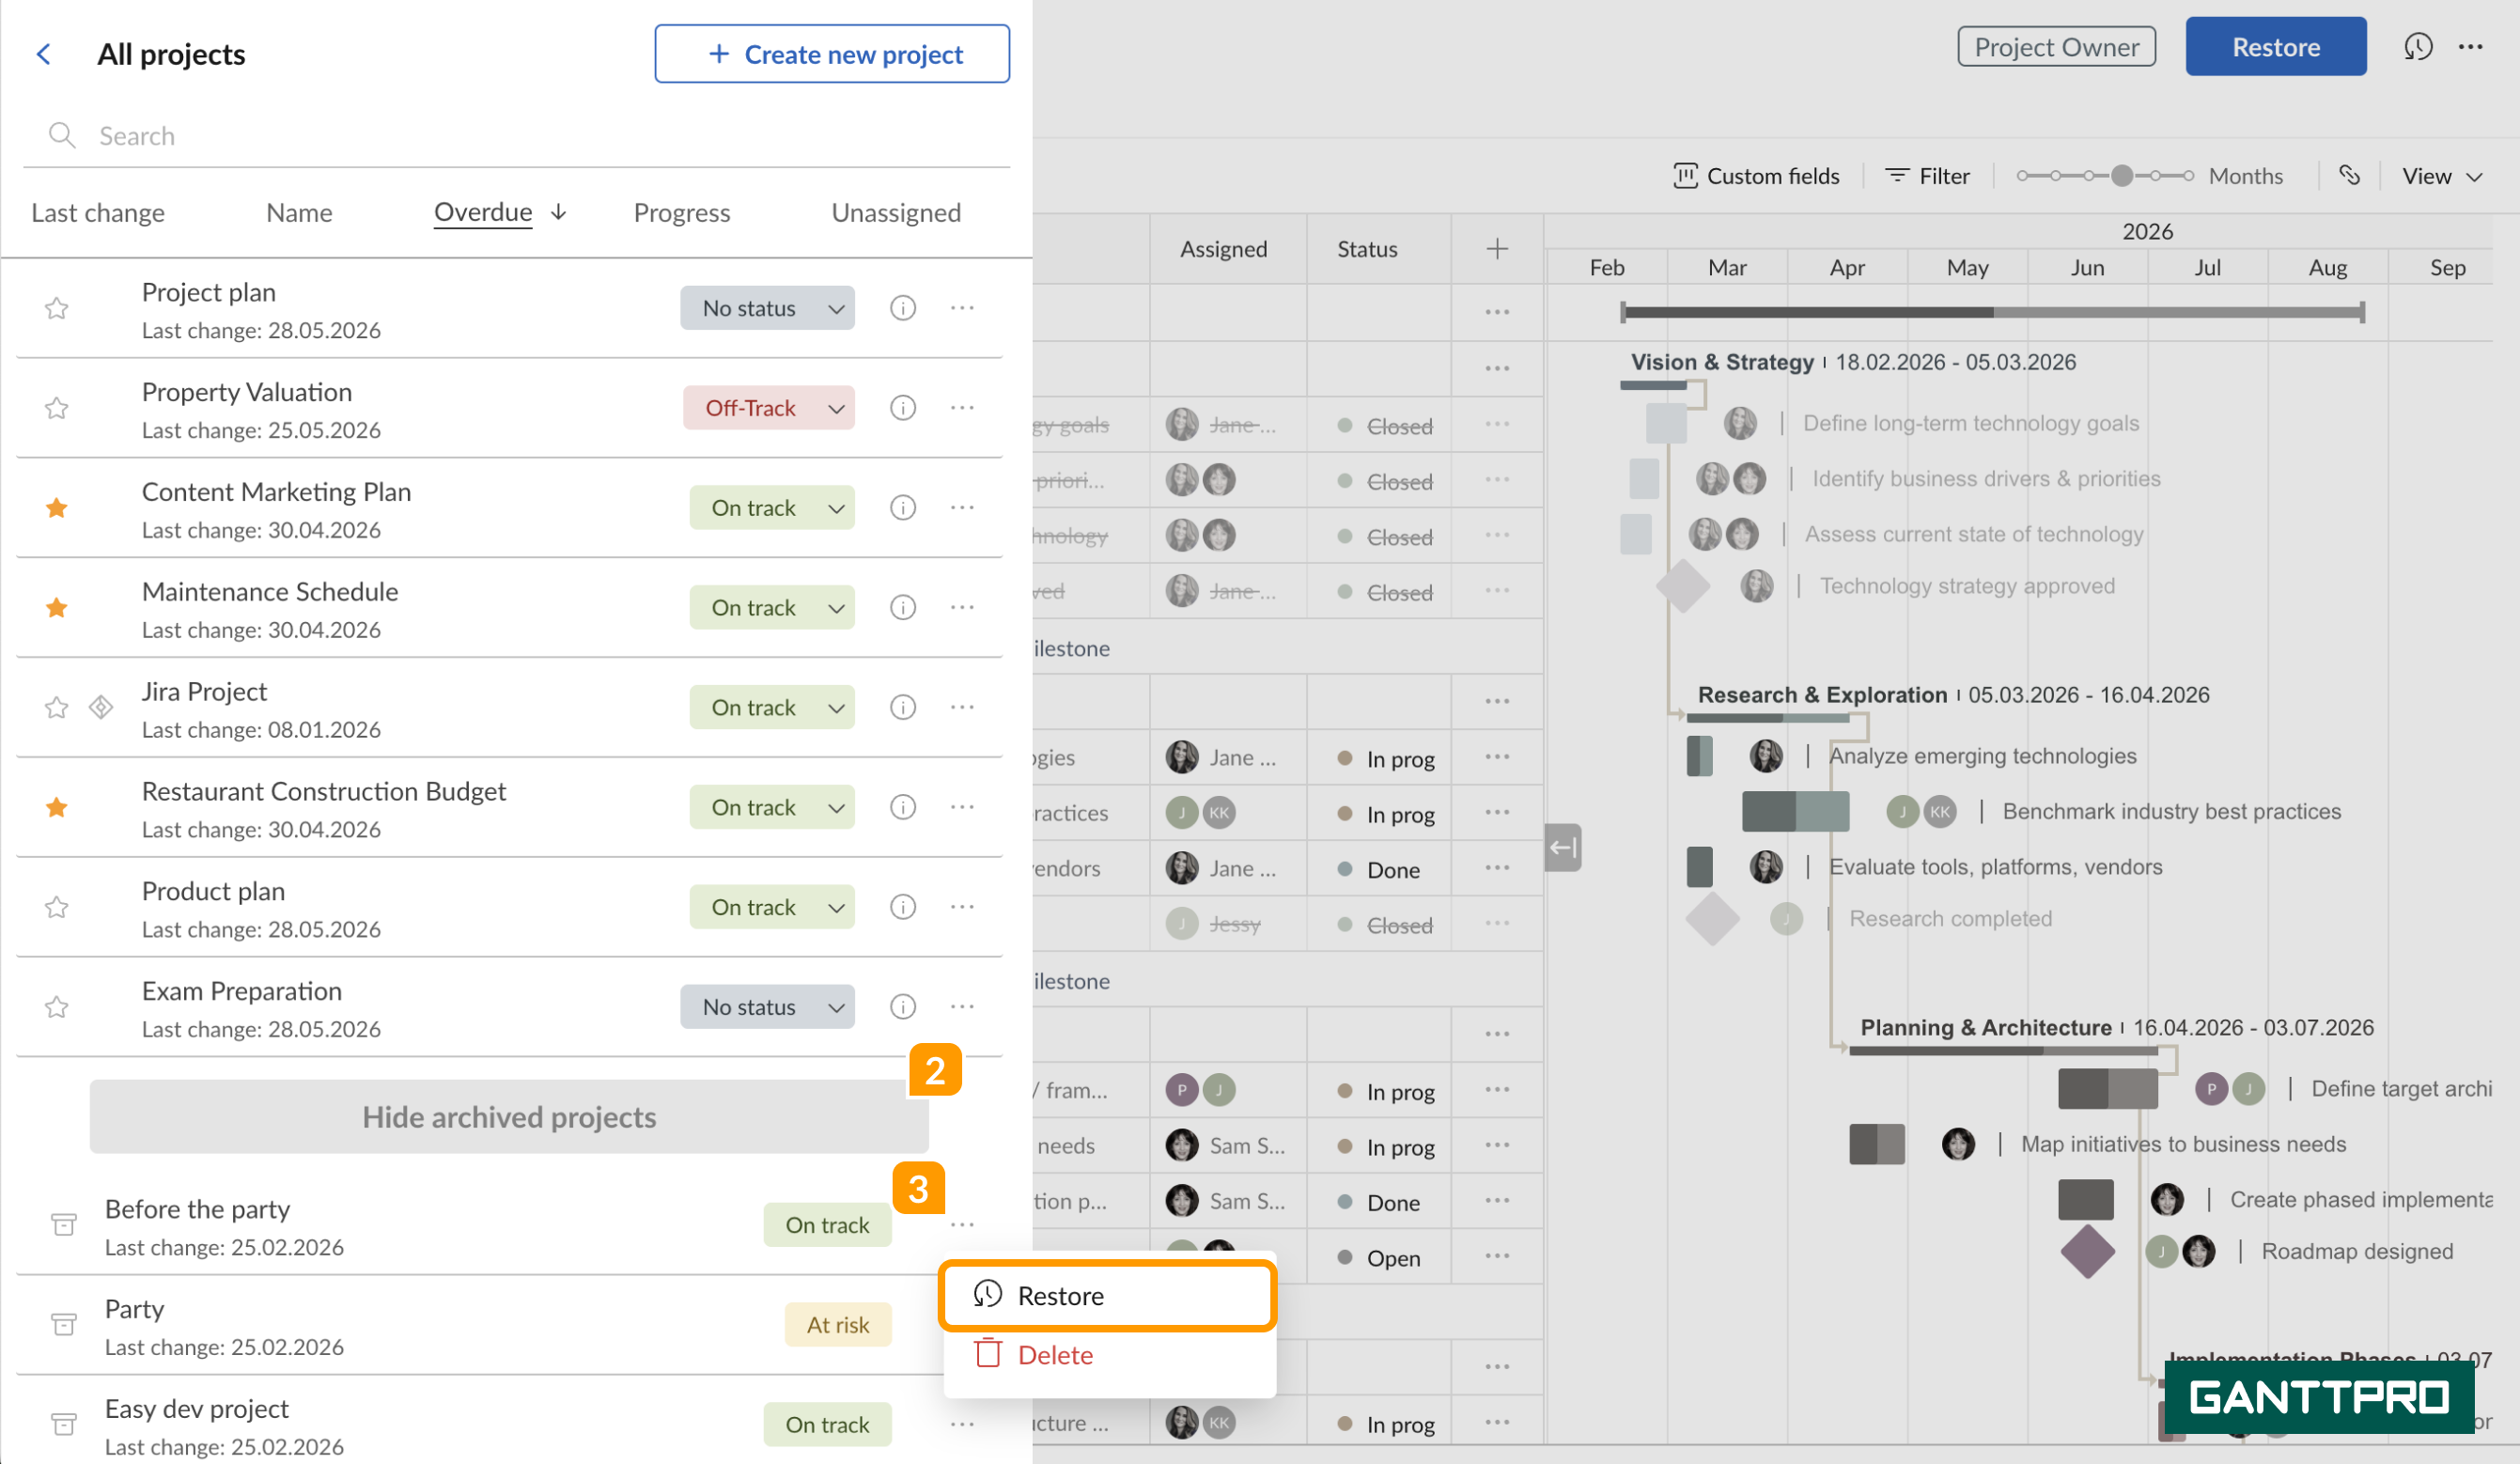The image size is (2520, 1464).
Task: Collapse the grid with arrow handle
Action: [1562, 848]
